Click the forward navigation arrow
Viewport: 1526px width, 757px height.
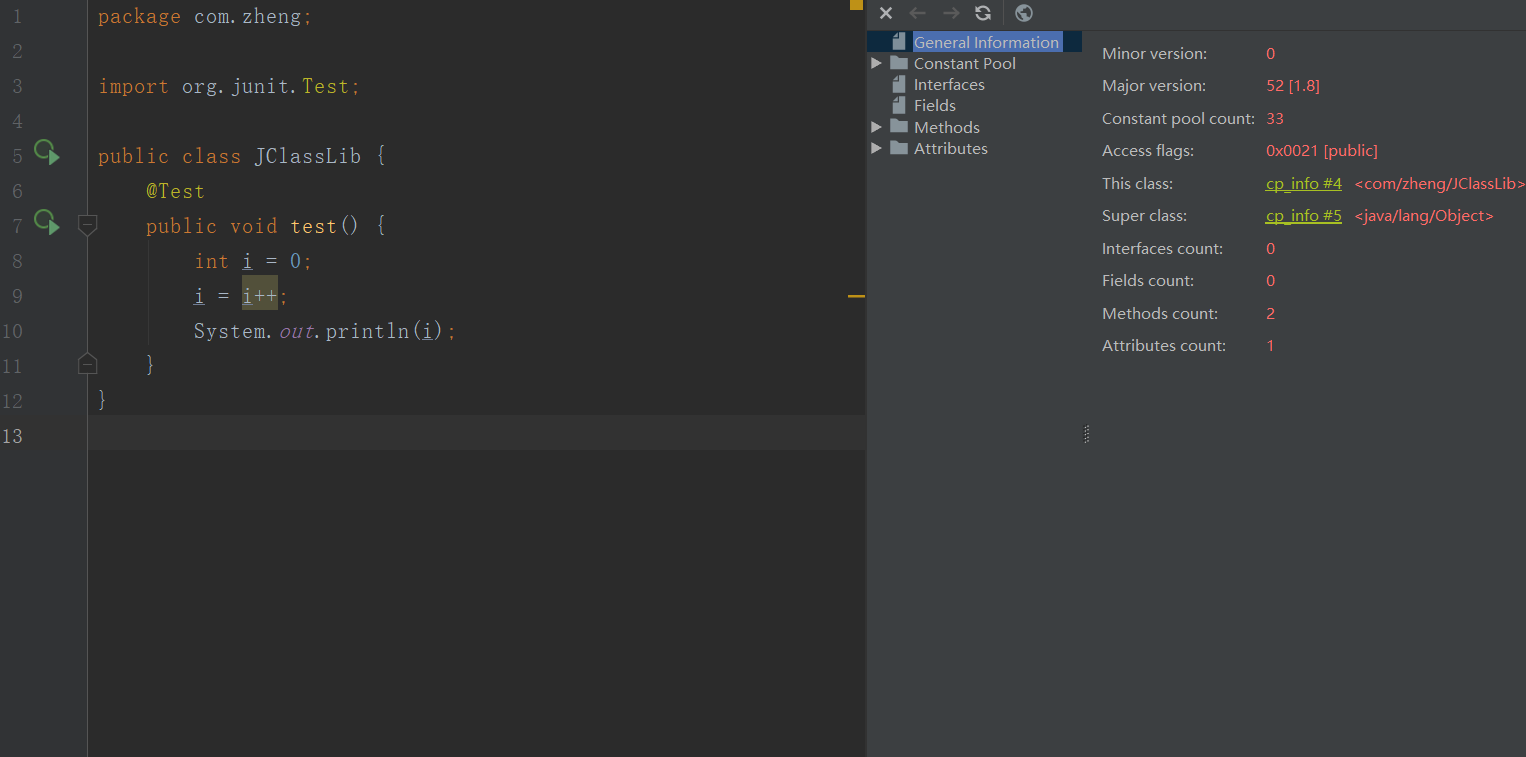tap(951, 13)
